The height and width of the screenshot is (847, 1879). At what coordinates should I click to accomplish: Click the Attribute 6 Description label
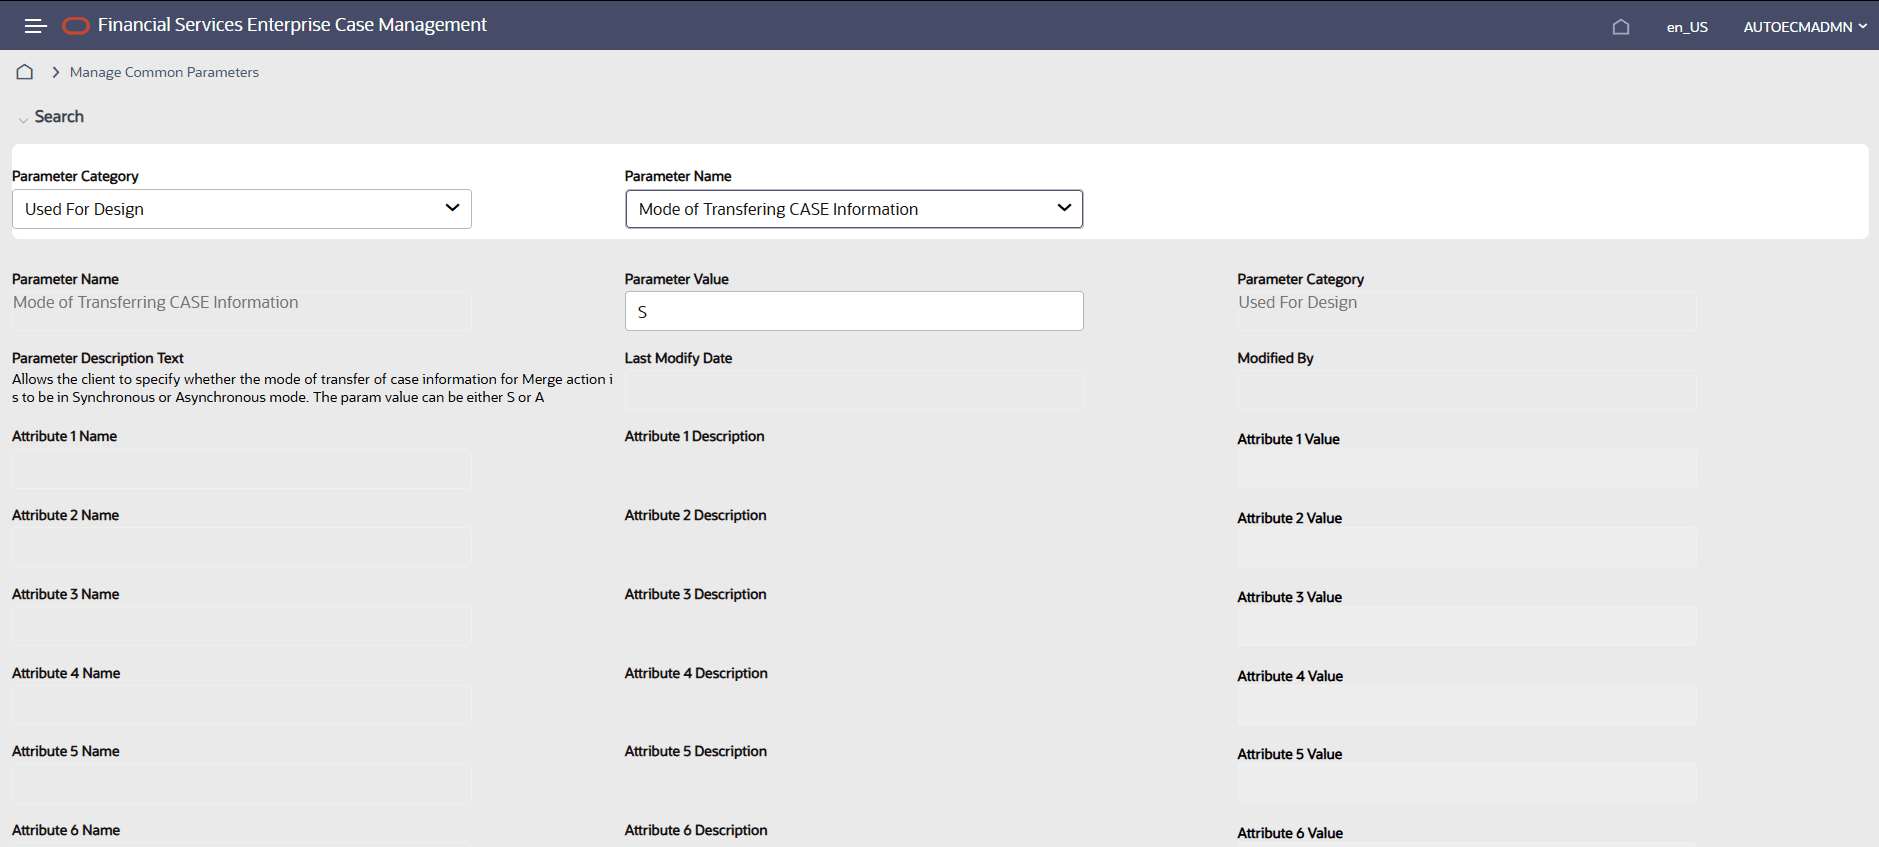[696, 830]
